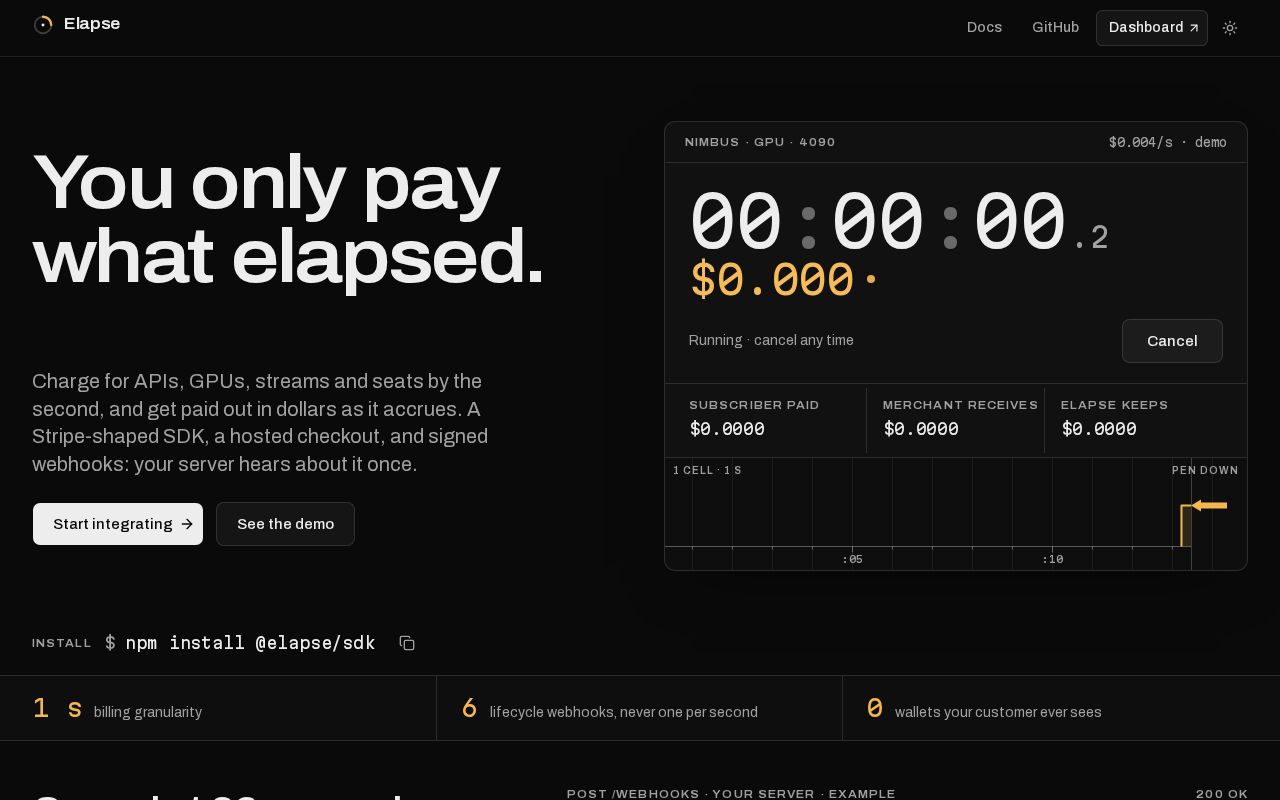
Task: Click Start integrating button
Action: [x=118, y=524]
